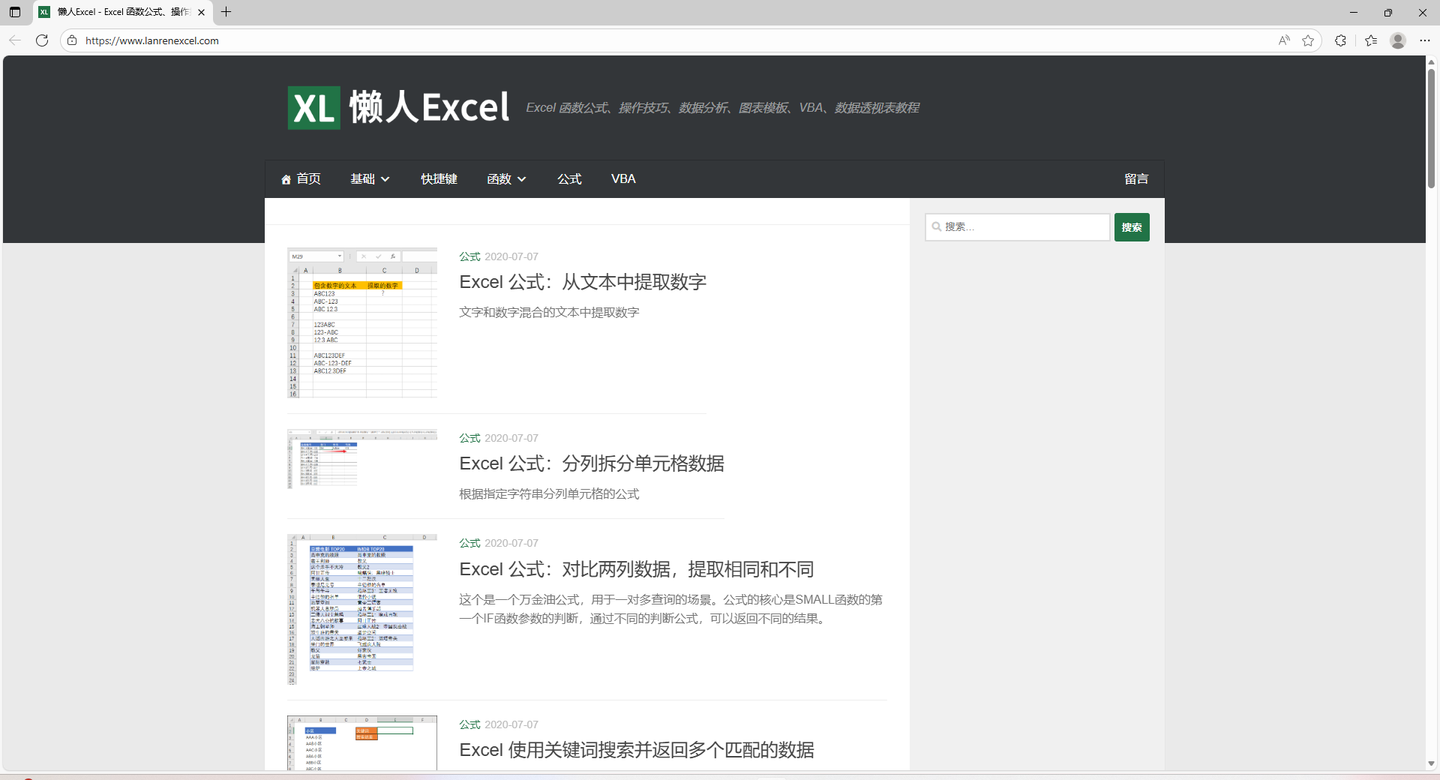Click the summary 根据指定字符串分列单元格的公式

tap(549, 494)
